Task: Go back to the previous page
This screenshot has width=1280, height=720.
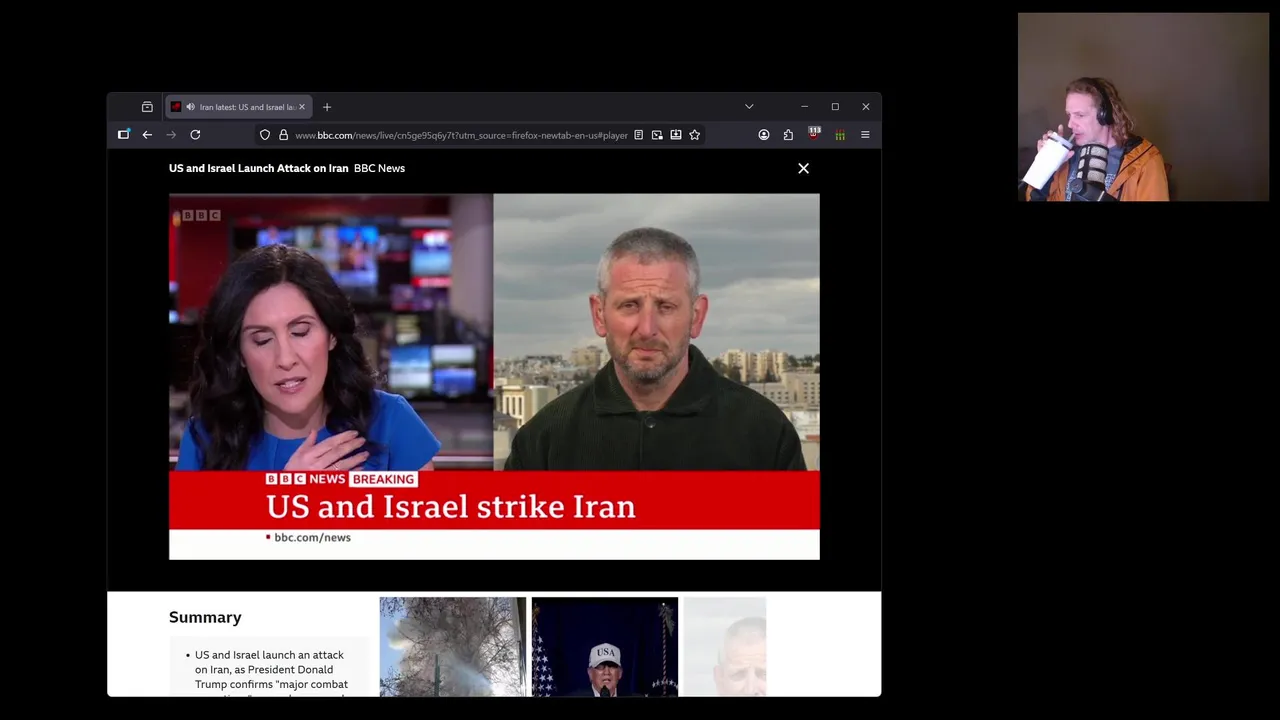Action: coord(147,135)
